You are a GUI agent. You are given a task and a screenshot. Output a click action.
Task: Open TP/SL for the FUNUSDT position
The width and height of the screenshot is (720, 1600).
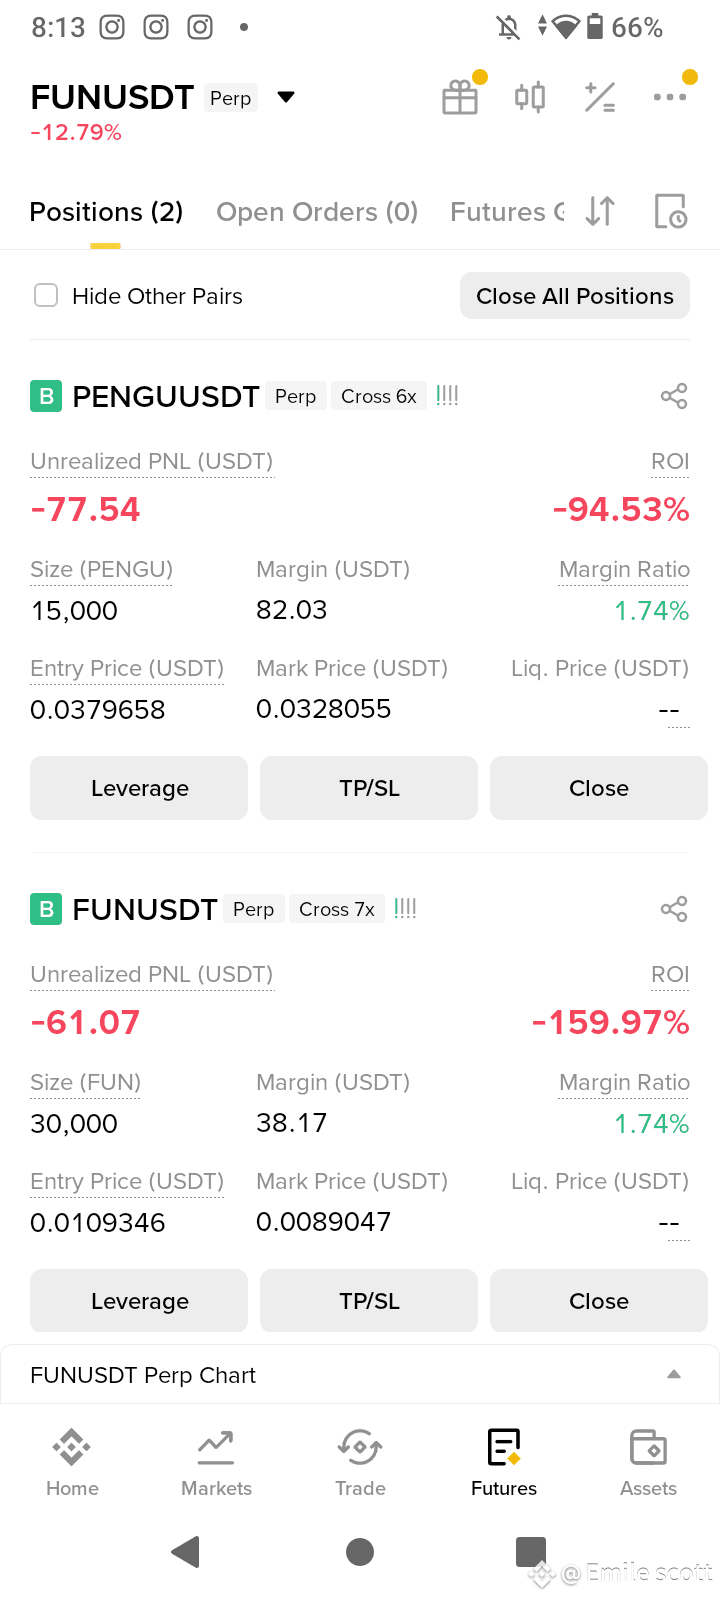[369, 1301]
